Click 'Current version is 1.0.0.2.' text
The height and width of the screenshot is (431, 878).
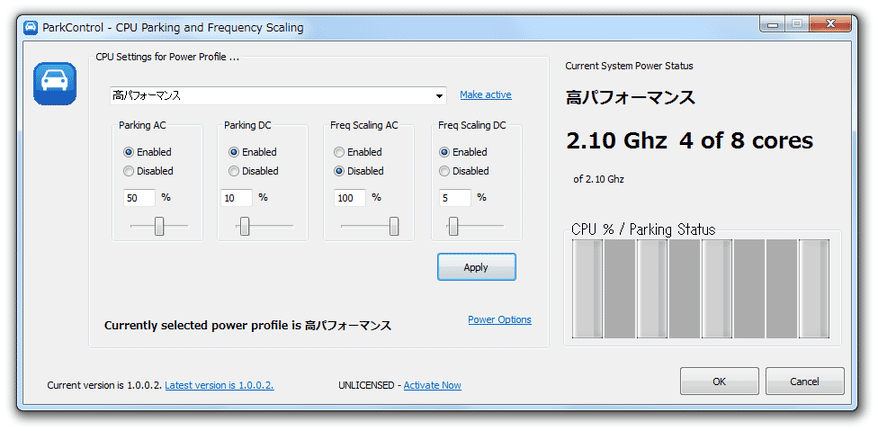[105, 385]
